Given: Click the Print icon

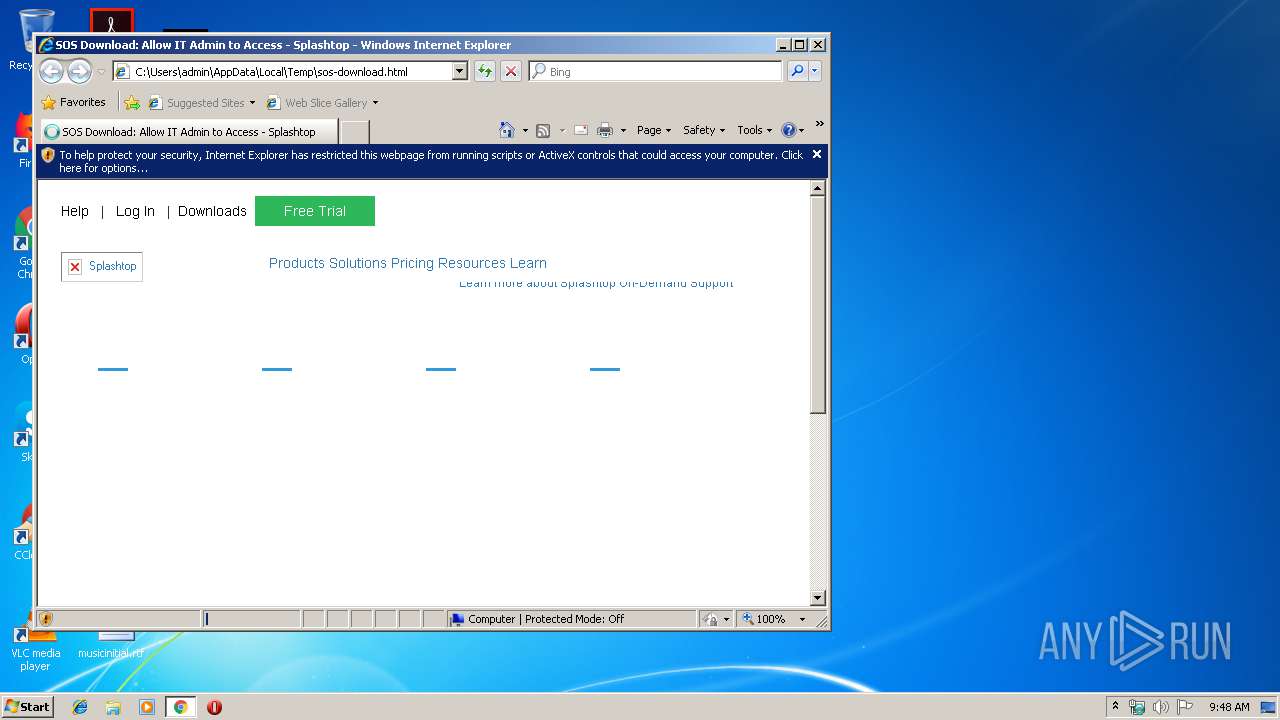Looking at the screenshot, I should click(x=605, y=130).
